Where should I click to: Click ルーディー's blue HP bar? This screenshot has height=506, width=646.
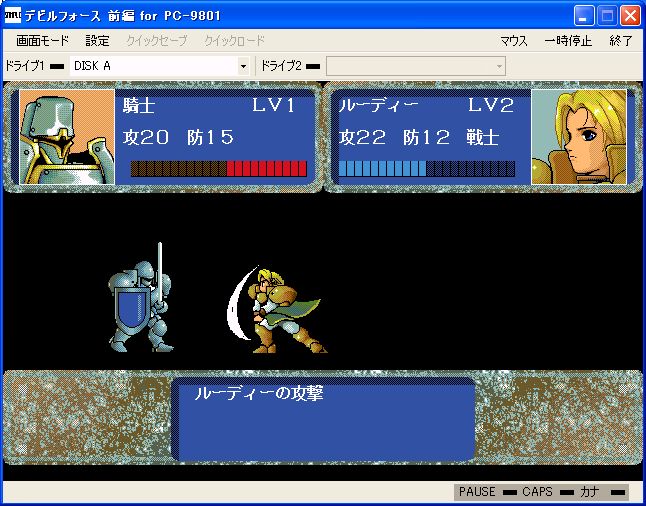(427, 169)
